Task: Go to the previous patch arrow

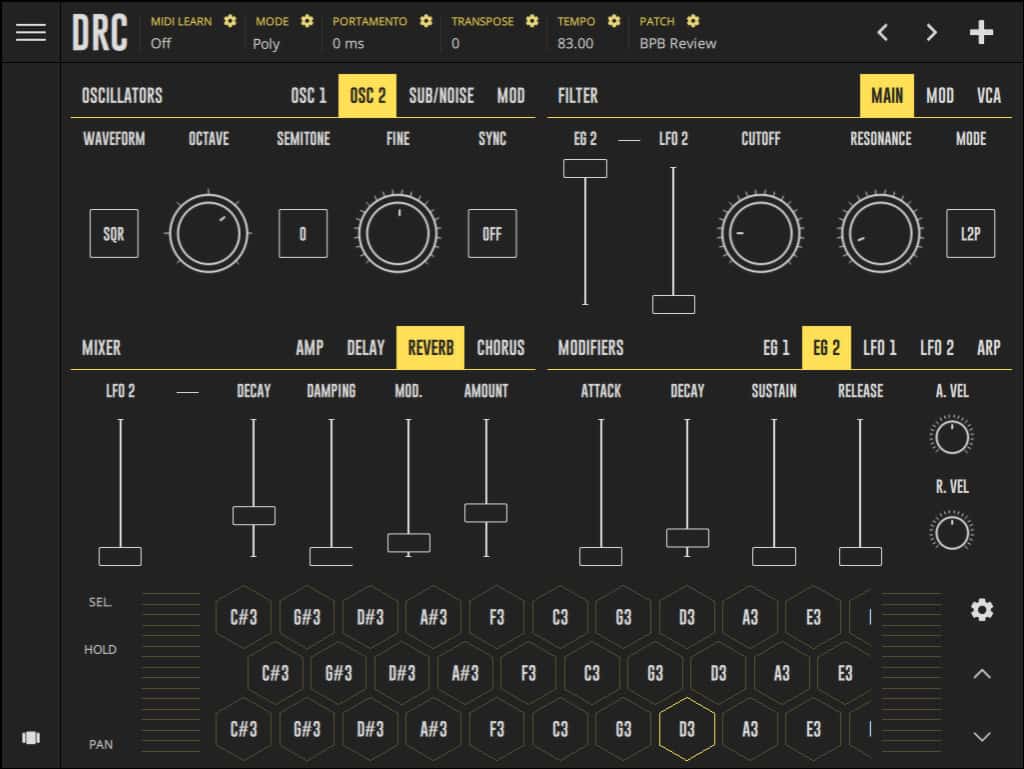Action: click(x=882, y=32)
